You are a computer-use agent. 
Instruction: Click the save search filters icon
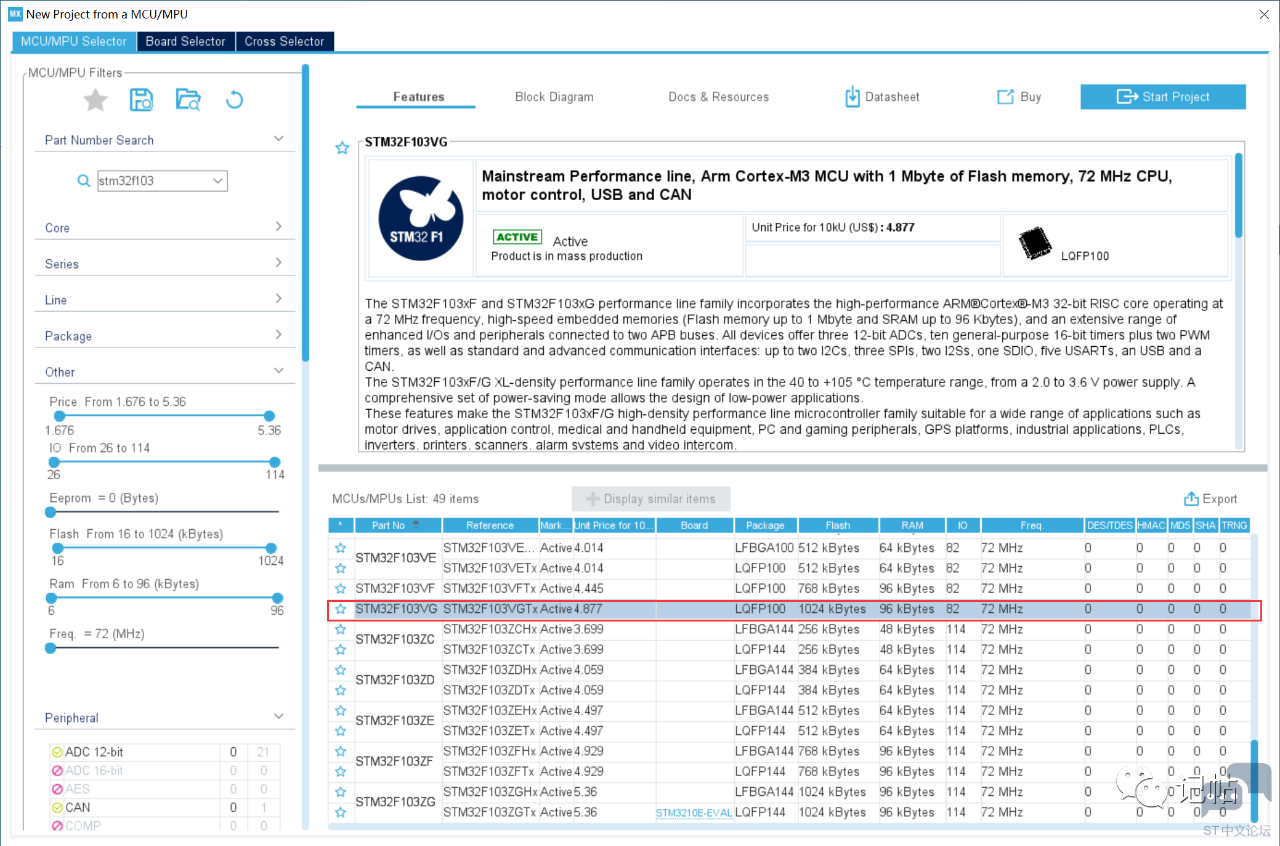pyautogui.click(x=141, y=100)
